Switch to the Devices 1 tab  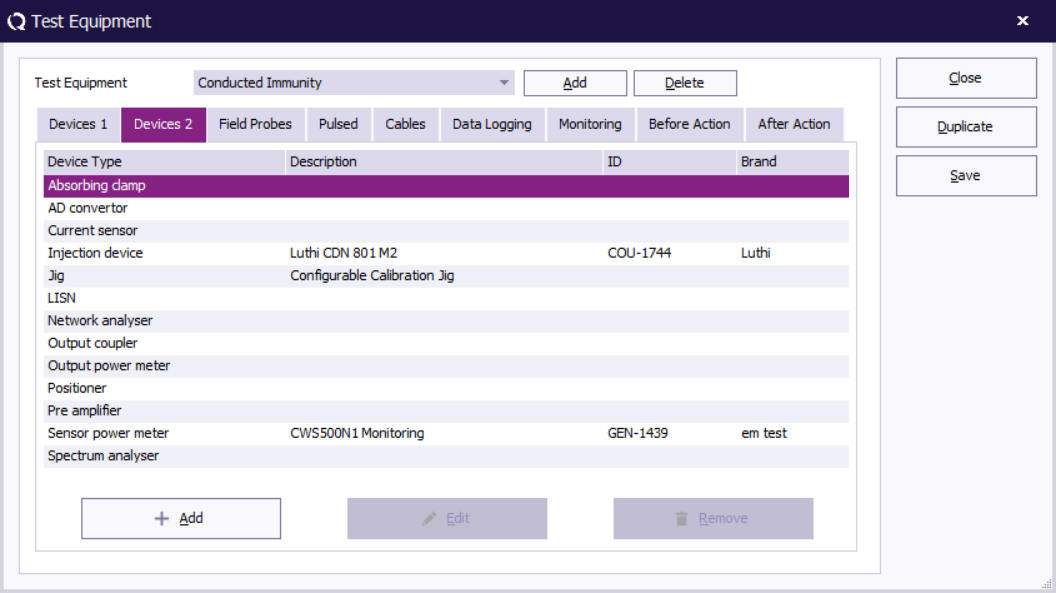point(78,125)
